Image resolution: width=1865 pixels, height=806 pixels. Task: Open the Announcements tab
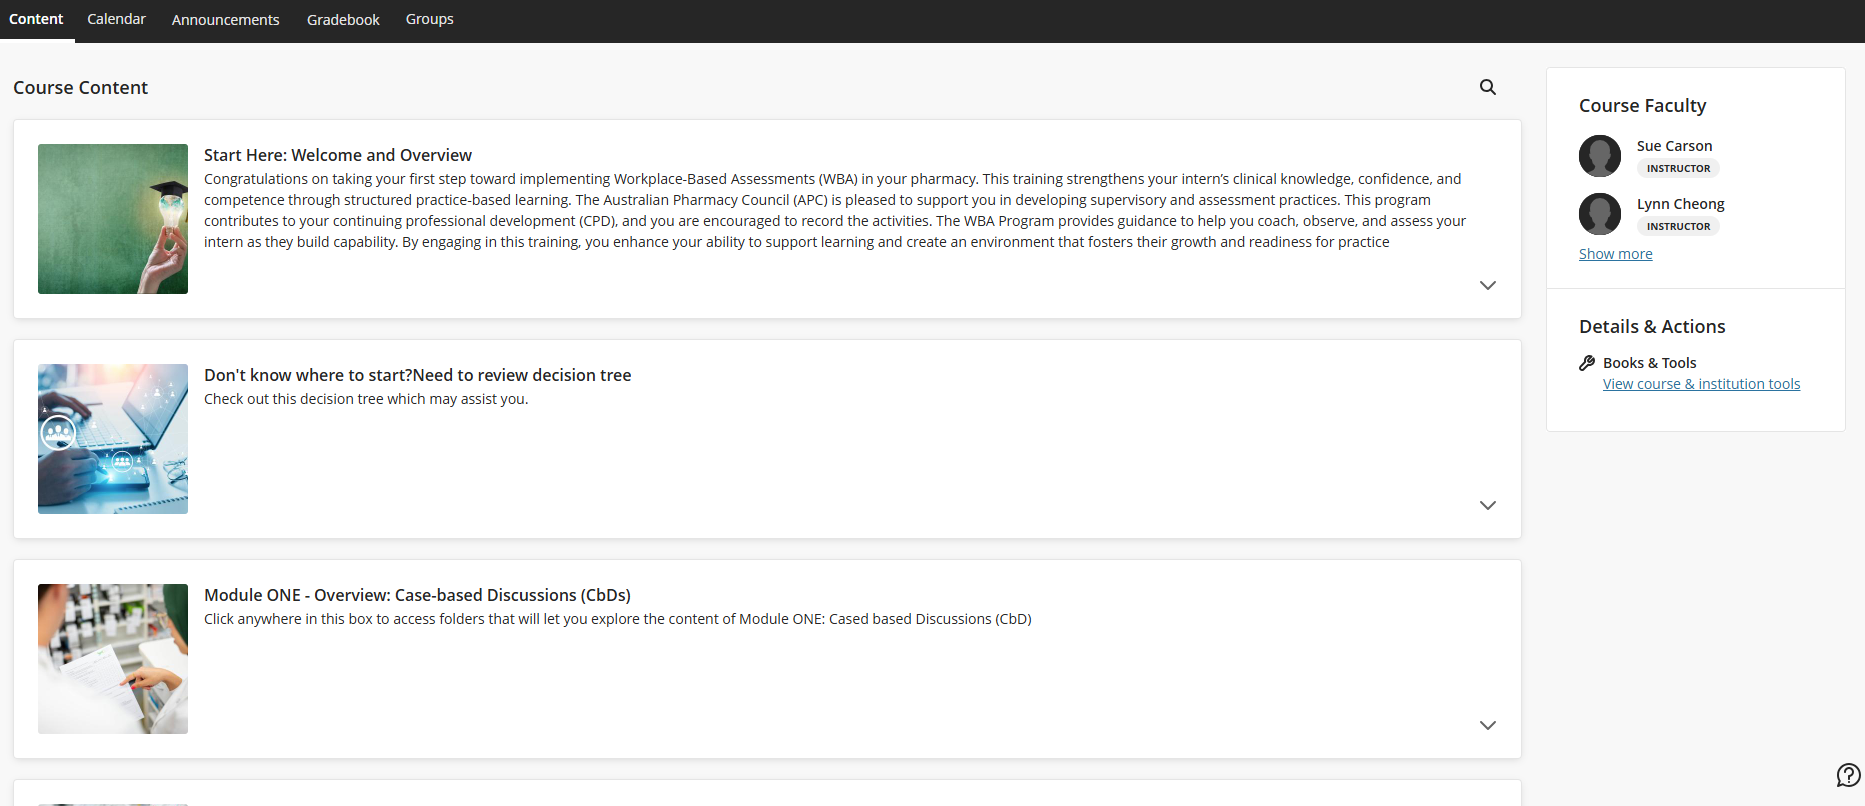[225, 20]
